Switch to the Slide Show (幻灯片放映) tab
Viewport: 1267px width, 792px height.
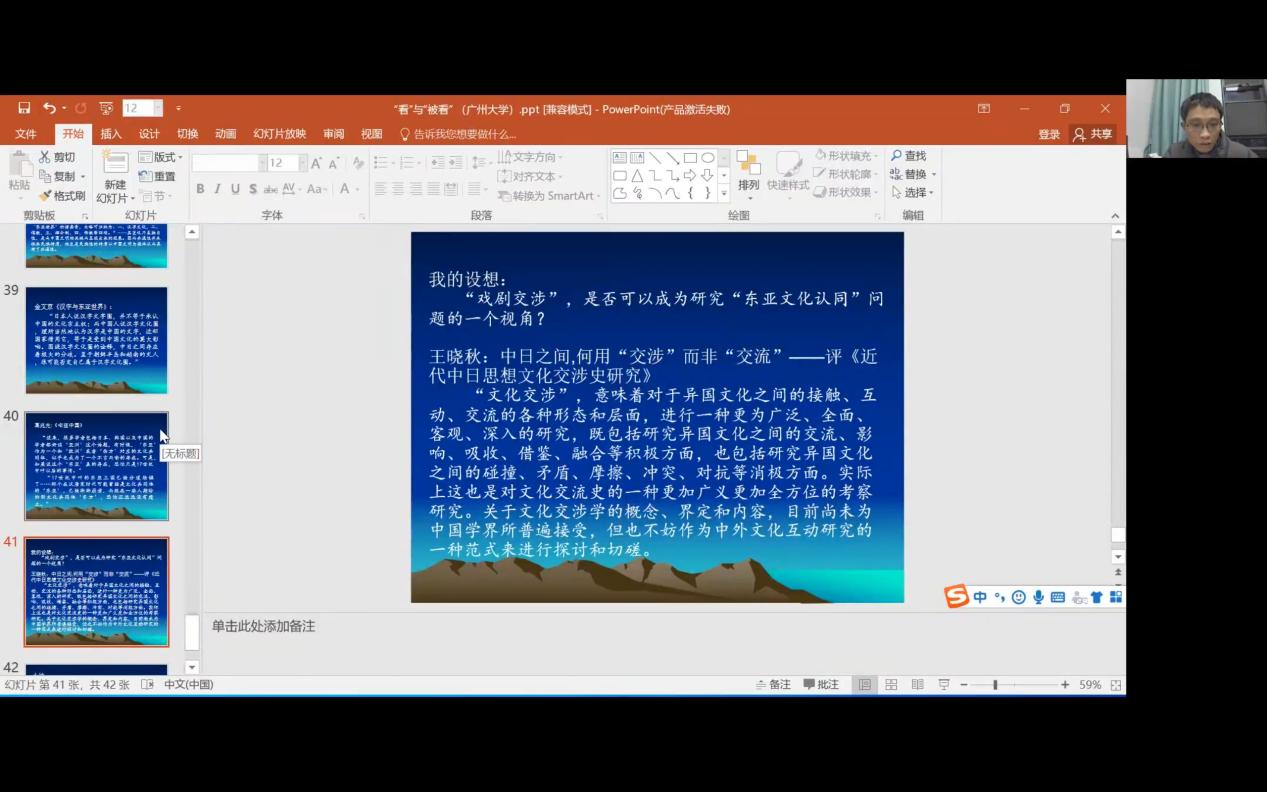point(279,134)
